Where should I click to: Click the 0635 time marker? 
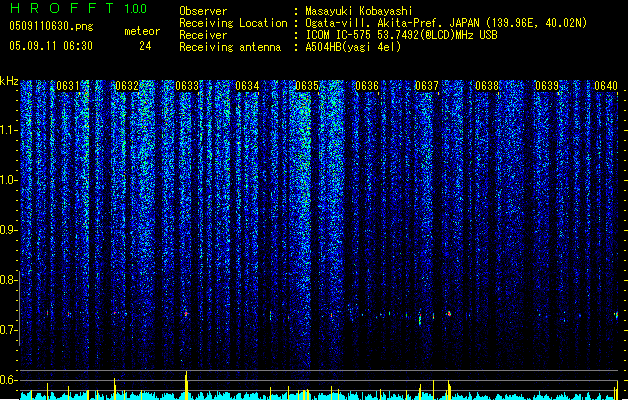point(307,86)
